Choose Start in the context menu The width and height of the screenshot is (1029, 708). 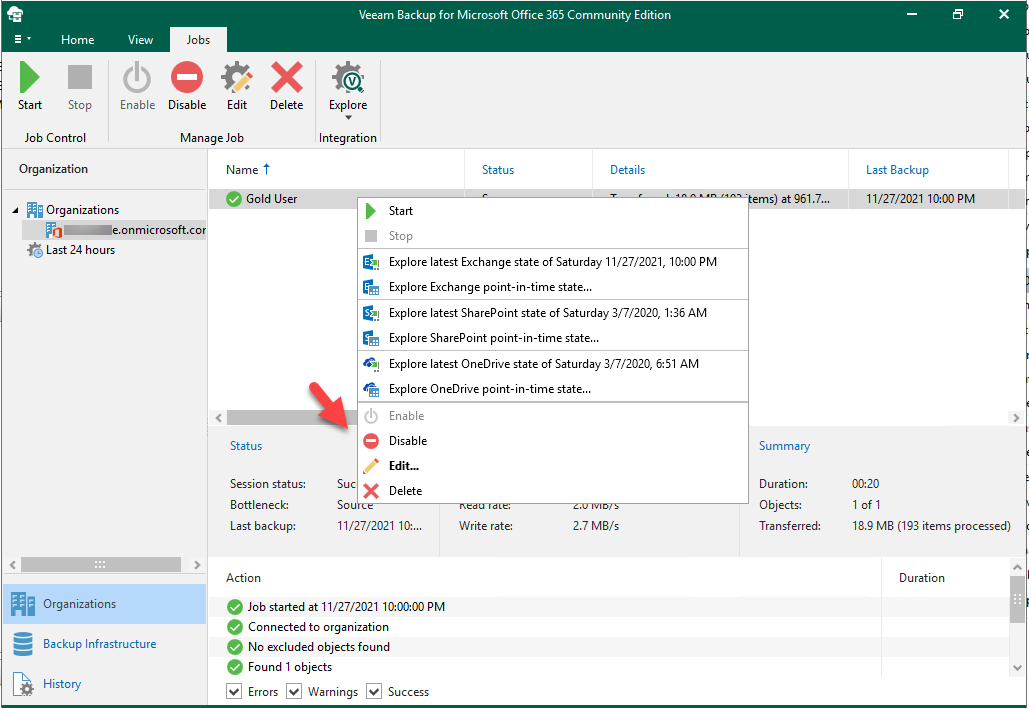coord(553,211)
